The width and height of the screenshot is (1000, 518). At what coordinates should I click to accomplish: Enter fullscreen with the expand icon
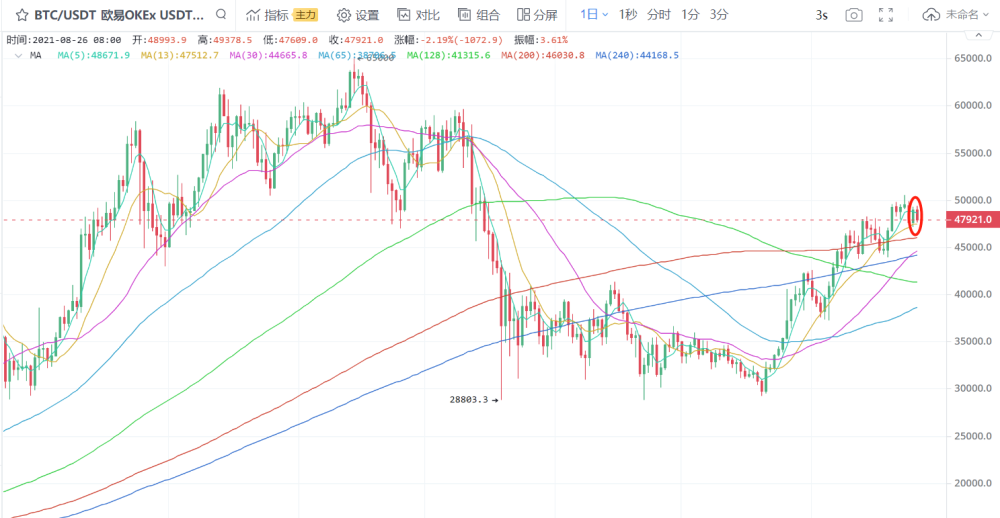[886, 15]
